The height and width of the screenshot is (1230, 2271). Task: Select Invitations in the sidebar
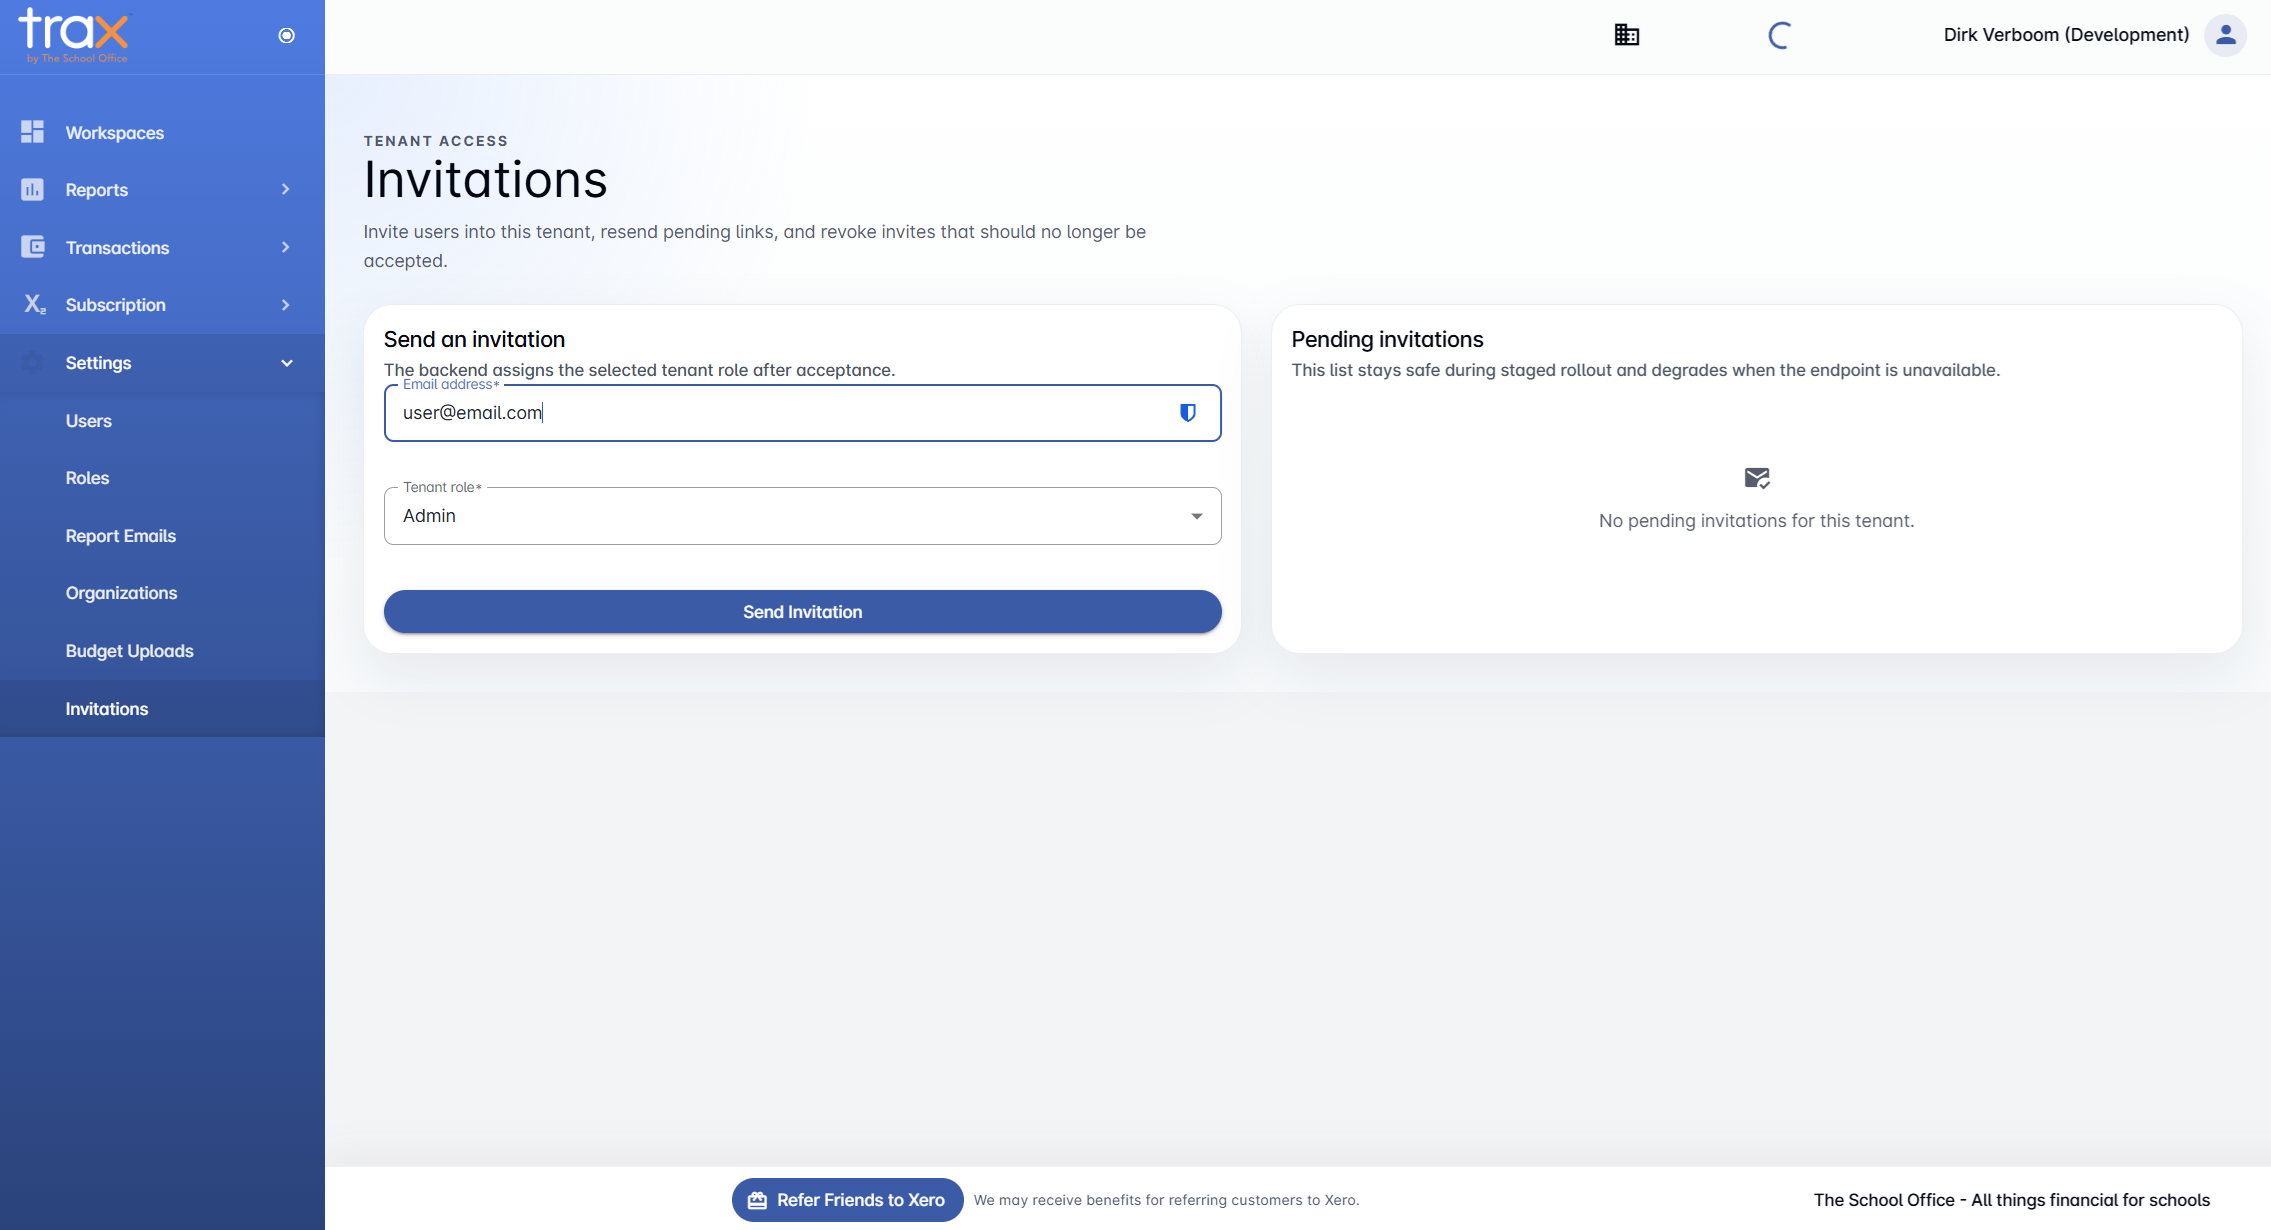(162, 709)
